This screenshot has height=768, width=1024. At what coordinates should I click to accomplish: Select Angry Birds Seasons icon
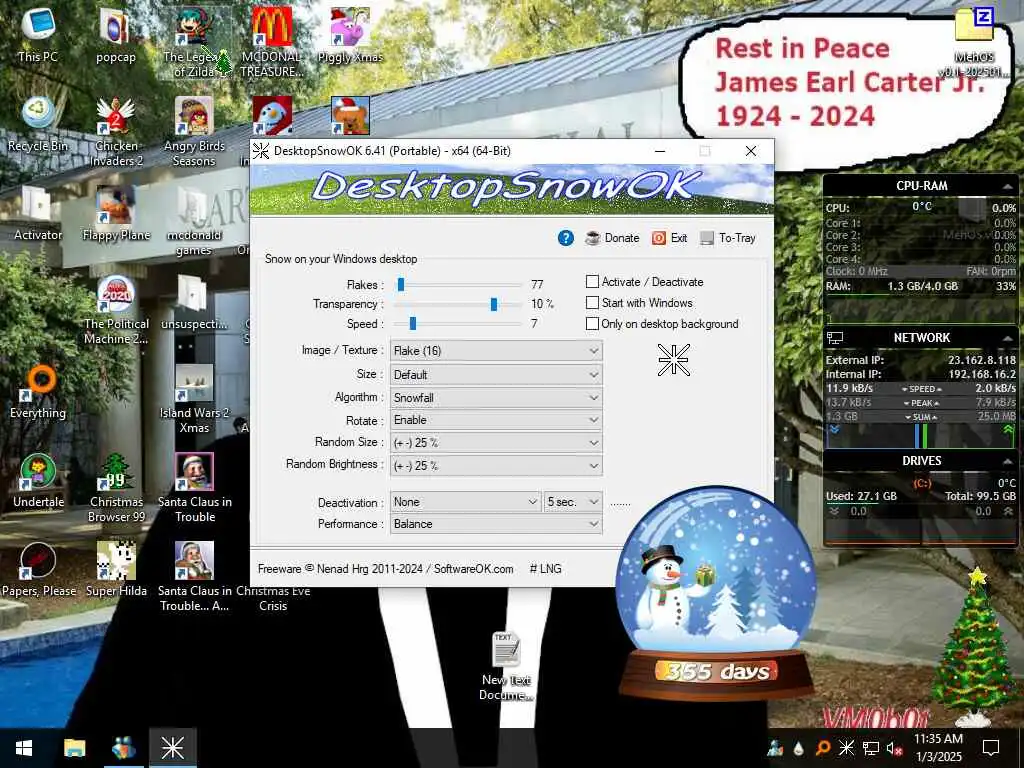(194, 132)
